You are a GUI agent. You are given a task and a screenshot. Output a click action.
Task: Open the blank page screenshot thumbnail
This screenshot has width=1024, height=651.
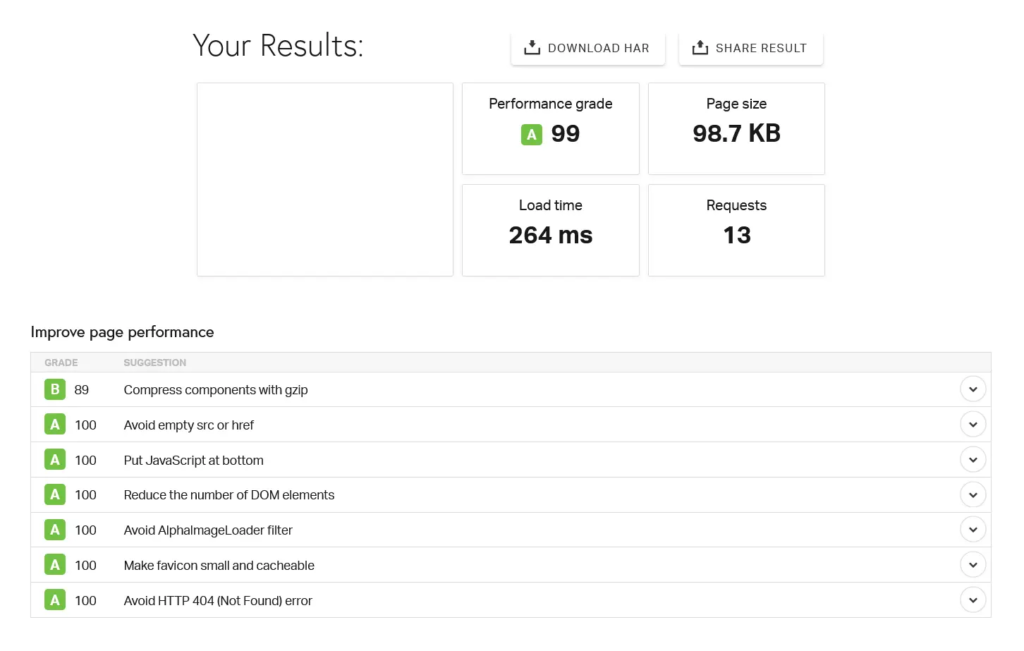(x=325, y=179)
